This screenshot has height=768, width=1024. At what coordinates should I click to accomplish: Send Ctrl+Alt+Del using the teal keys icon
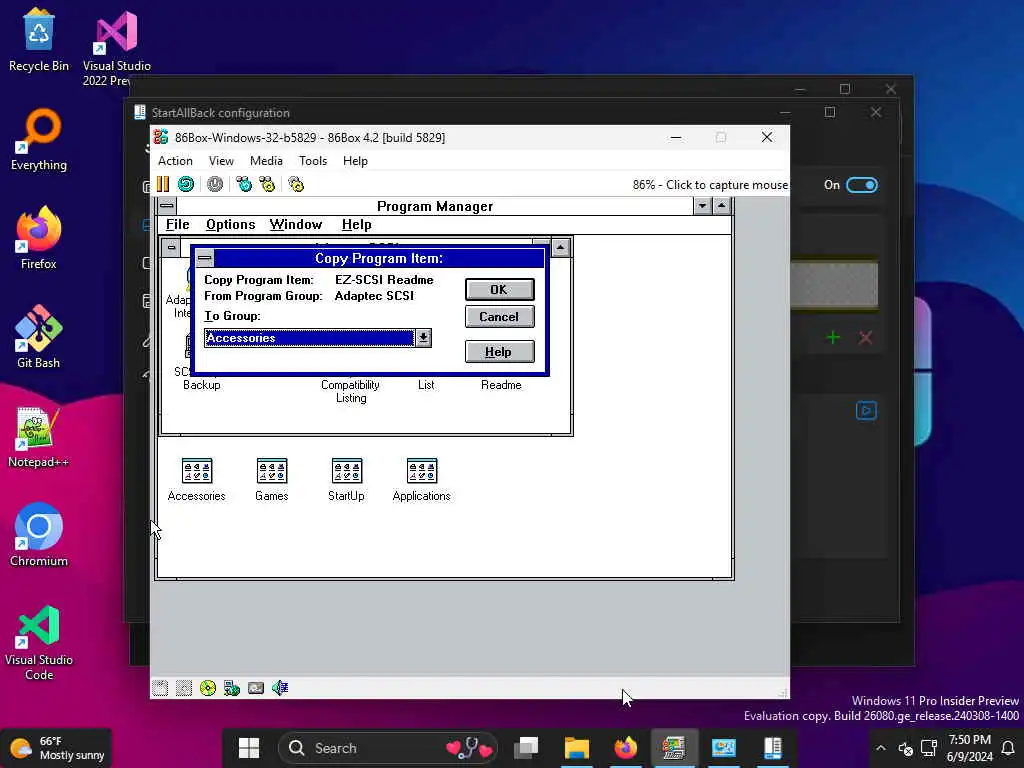click(x=244, y=184)
